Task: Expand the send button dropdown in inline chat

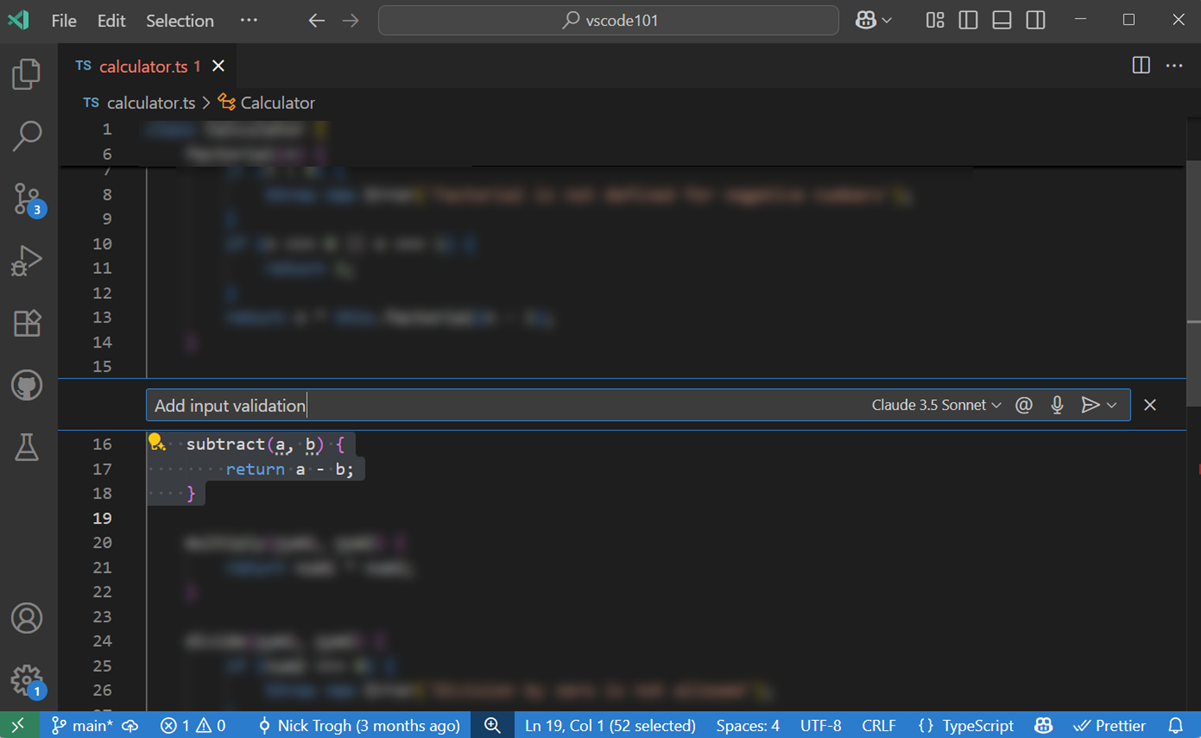Action: coord(1110,404)
